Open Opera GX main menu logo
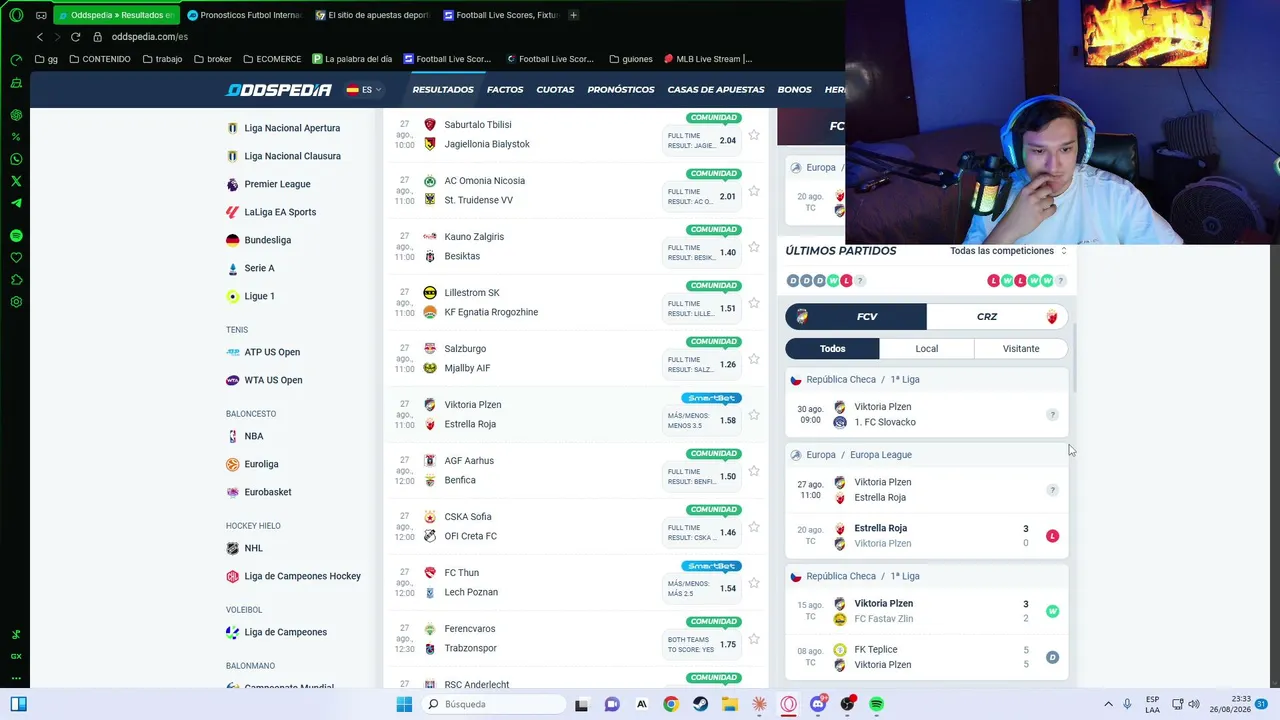Viewport: 1280px width, 720px height. click(16, 15)
